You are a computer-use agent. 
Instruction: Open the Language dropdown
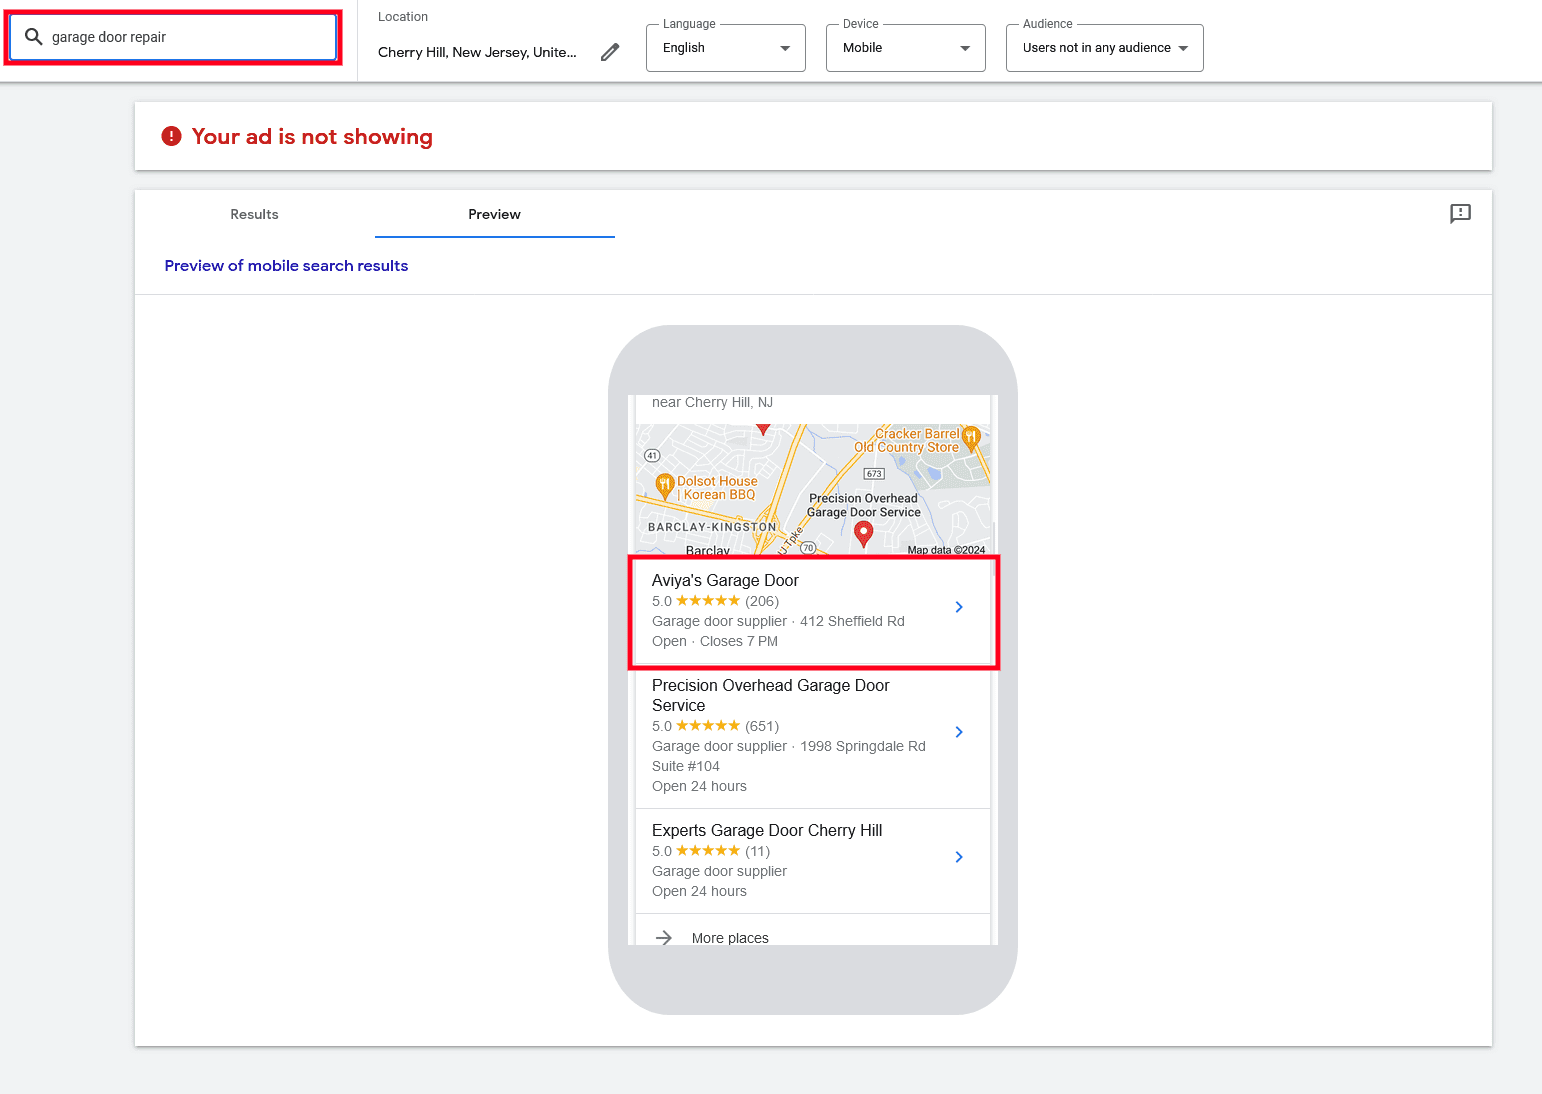pos(726,48)
